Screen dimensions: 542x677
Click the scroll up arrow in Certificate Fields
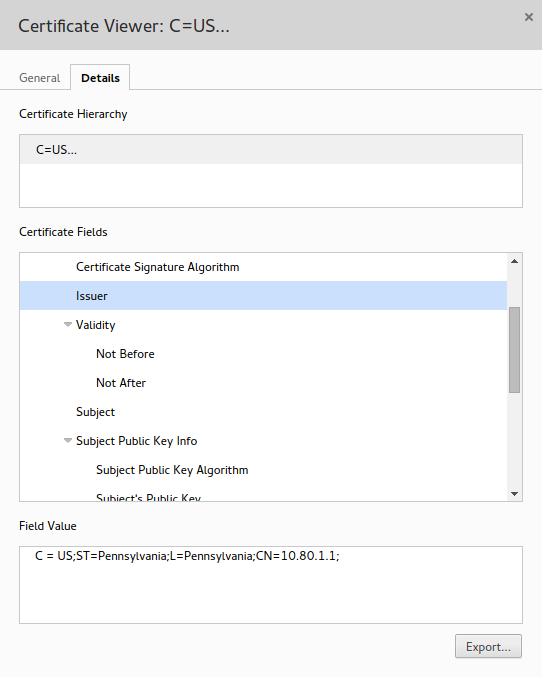514,261
